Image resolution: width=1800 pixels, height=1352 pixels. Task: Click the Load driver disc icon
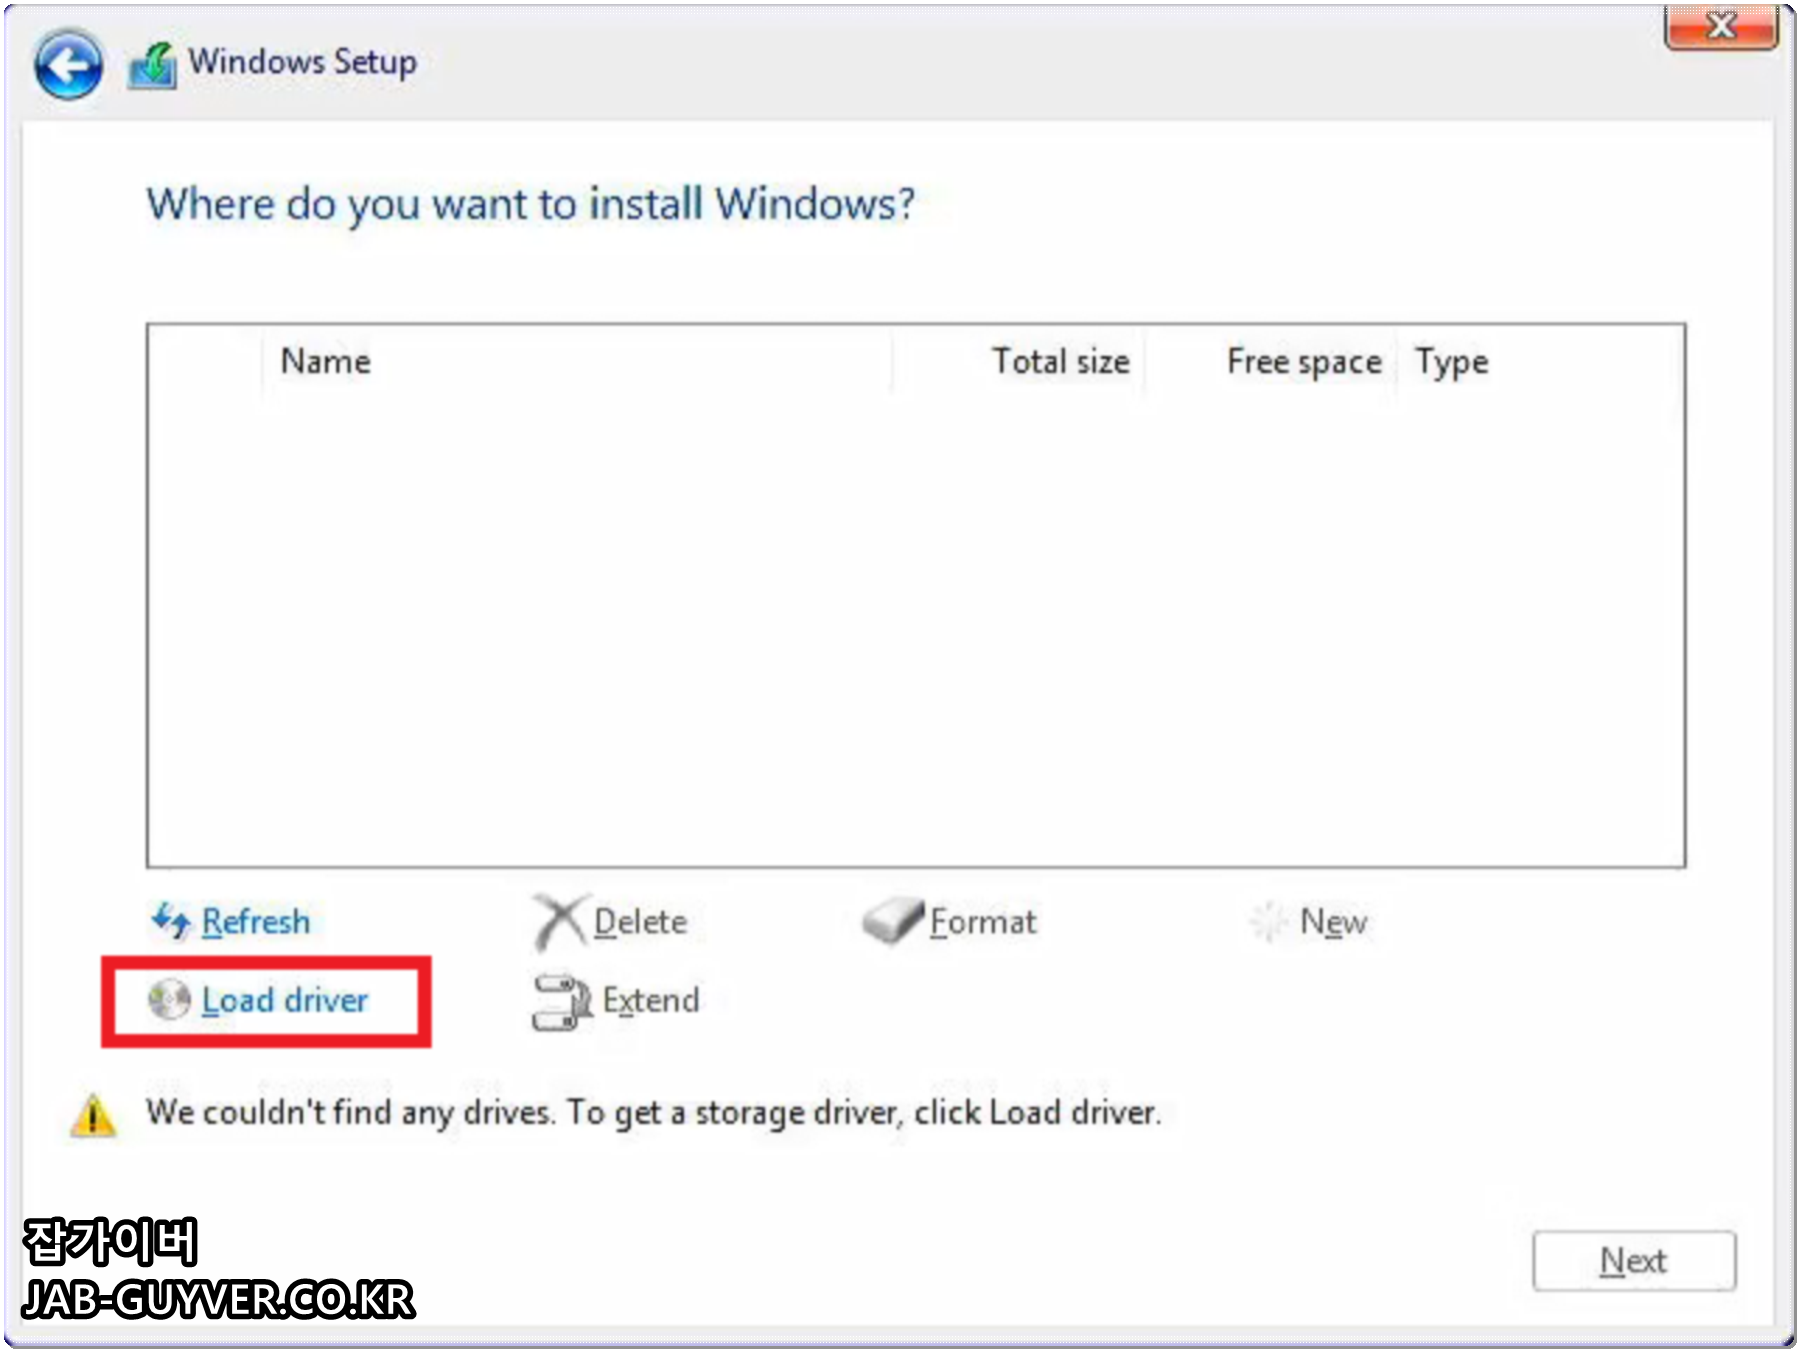click(169, 1000)
